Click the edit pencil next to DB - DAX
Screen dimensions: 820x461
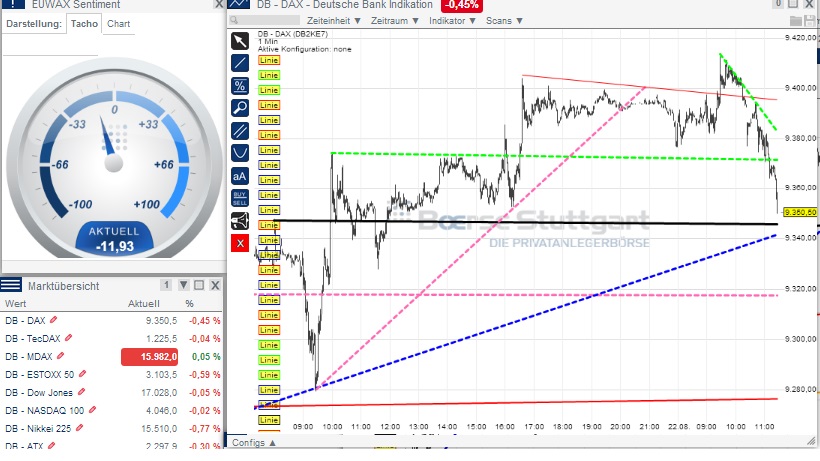coord(53,320)
